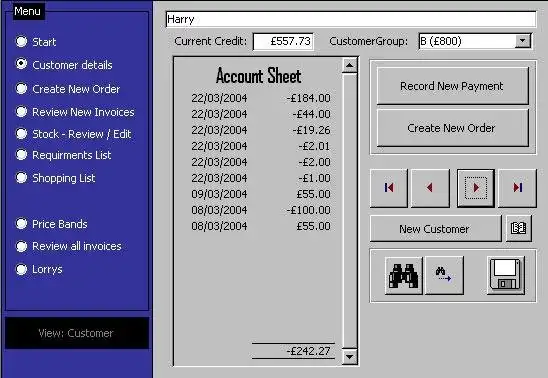
Task: Select the Start menu option
Action: click(x=36, y=42)
